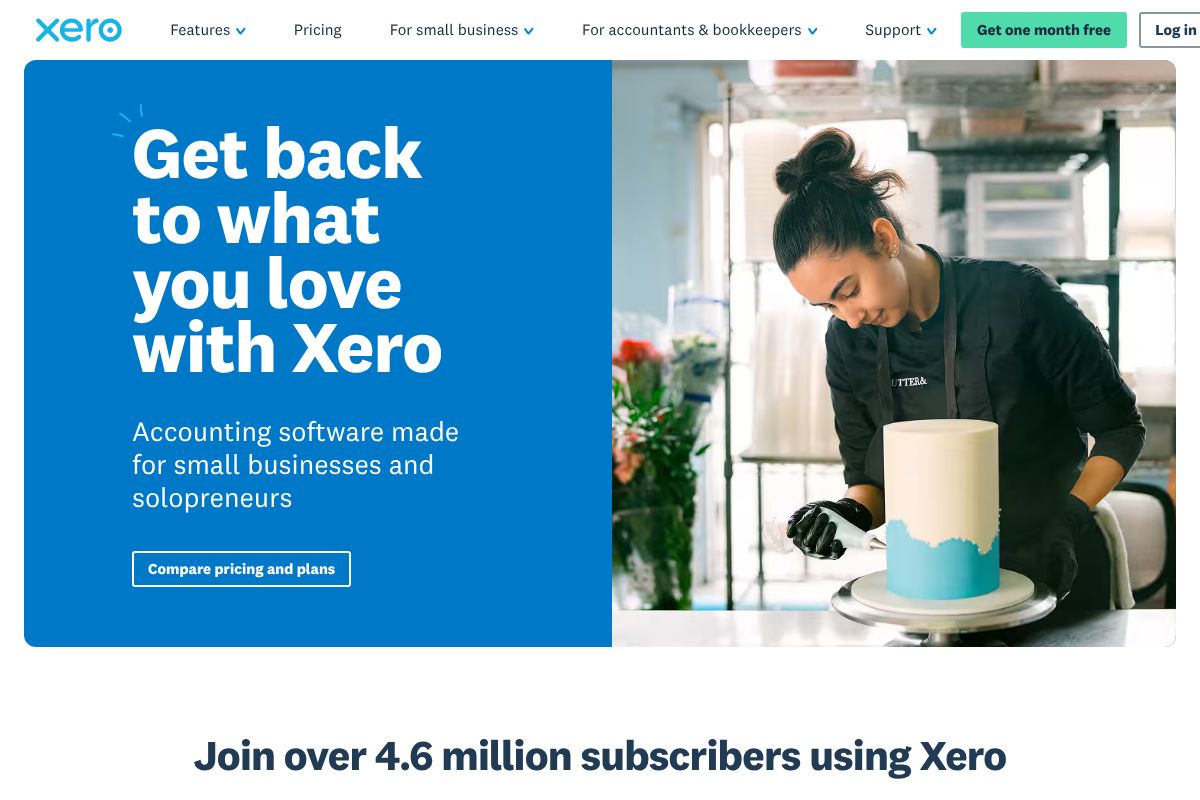The height and width of the screenshot is (800, 1200).
Task: Click the Accounting software made for small businesses text
Action: pyautogui.click(x=296, y=465)
